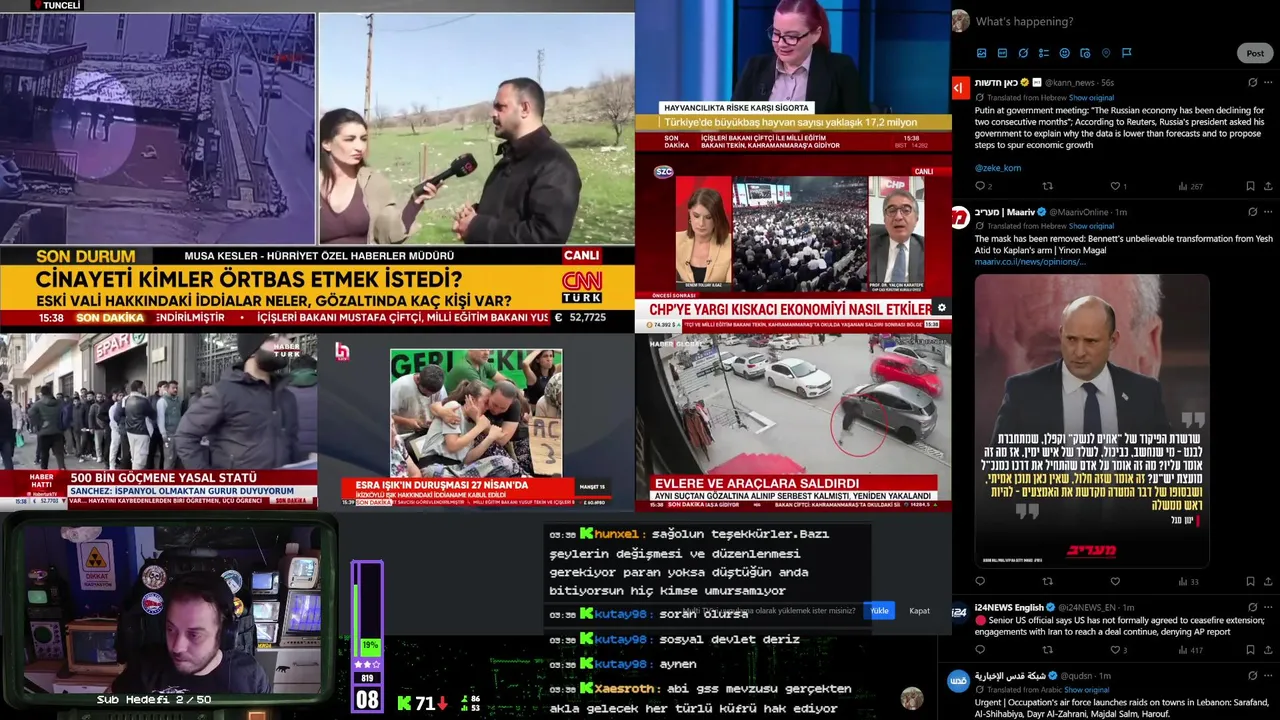Open the i24NEWS English account name

pyautogui.click(x=1009, y=607)
